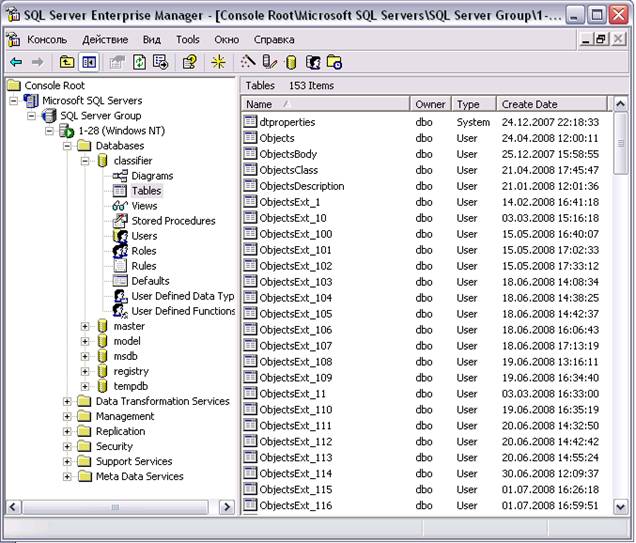Click the New Database cylinder icon
Screen dimensions: 636x543
tap(290, 62)
